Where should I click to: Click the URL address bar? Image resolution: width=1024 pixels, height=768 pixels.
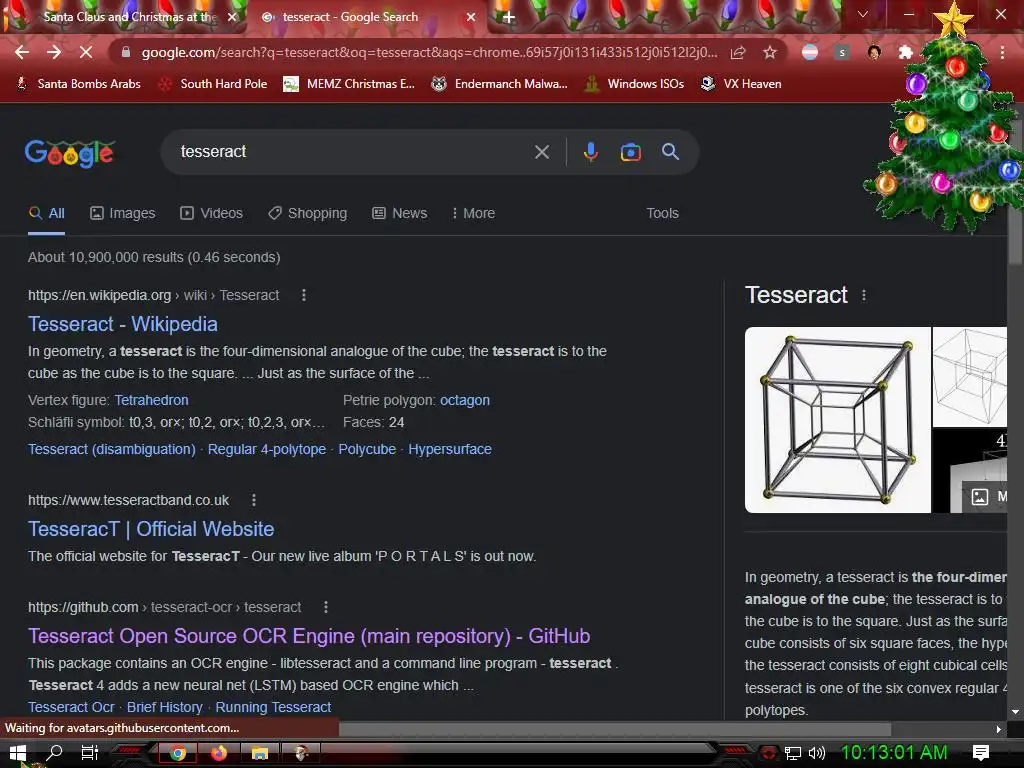pos(429,52)
